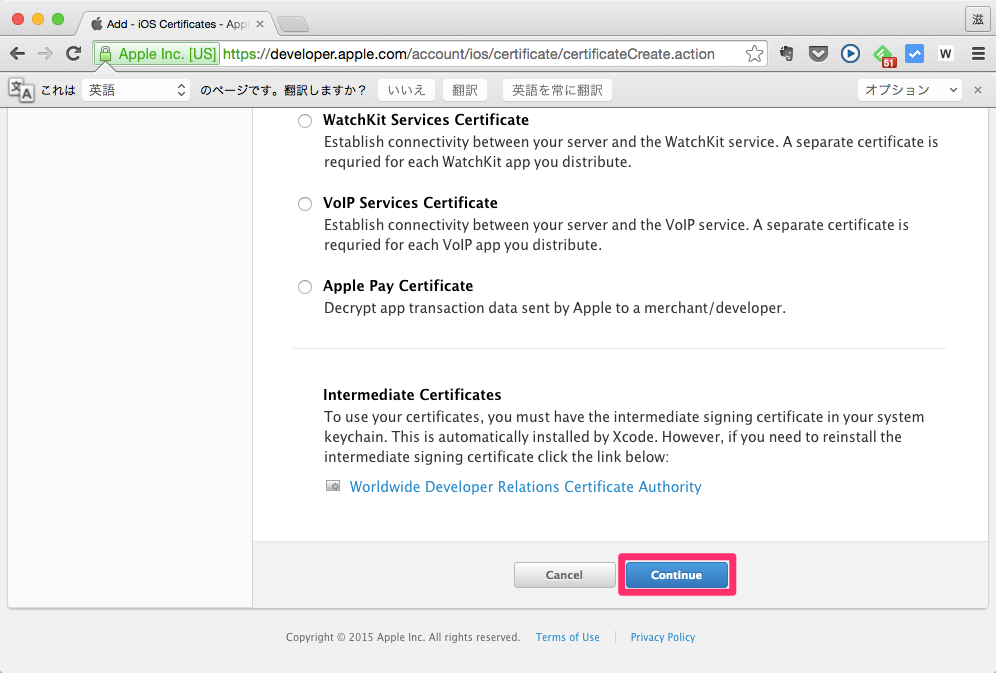
Task: Click the blue checkmark extension icon
Action: [914, 54]
